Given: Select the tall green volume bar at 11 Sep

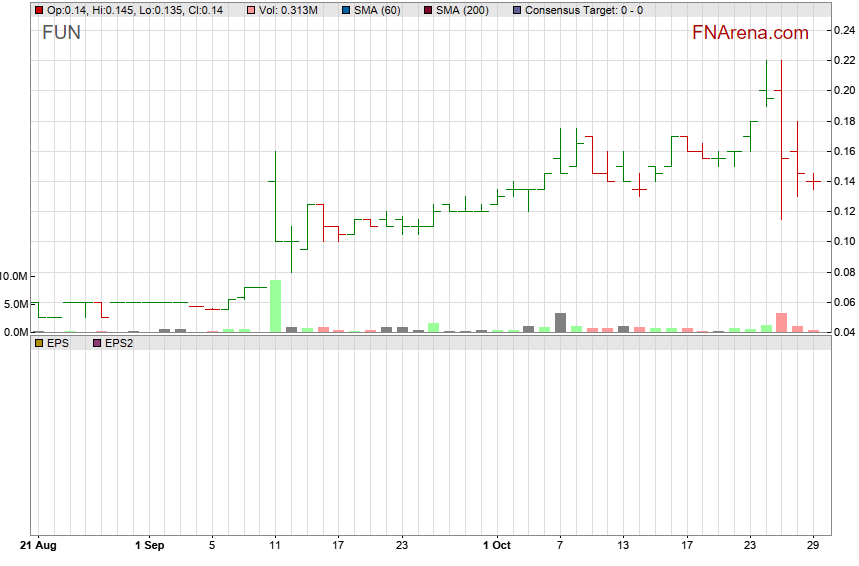Looking at the screenshot, I should (x=275, y=306).
